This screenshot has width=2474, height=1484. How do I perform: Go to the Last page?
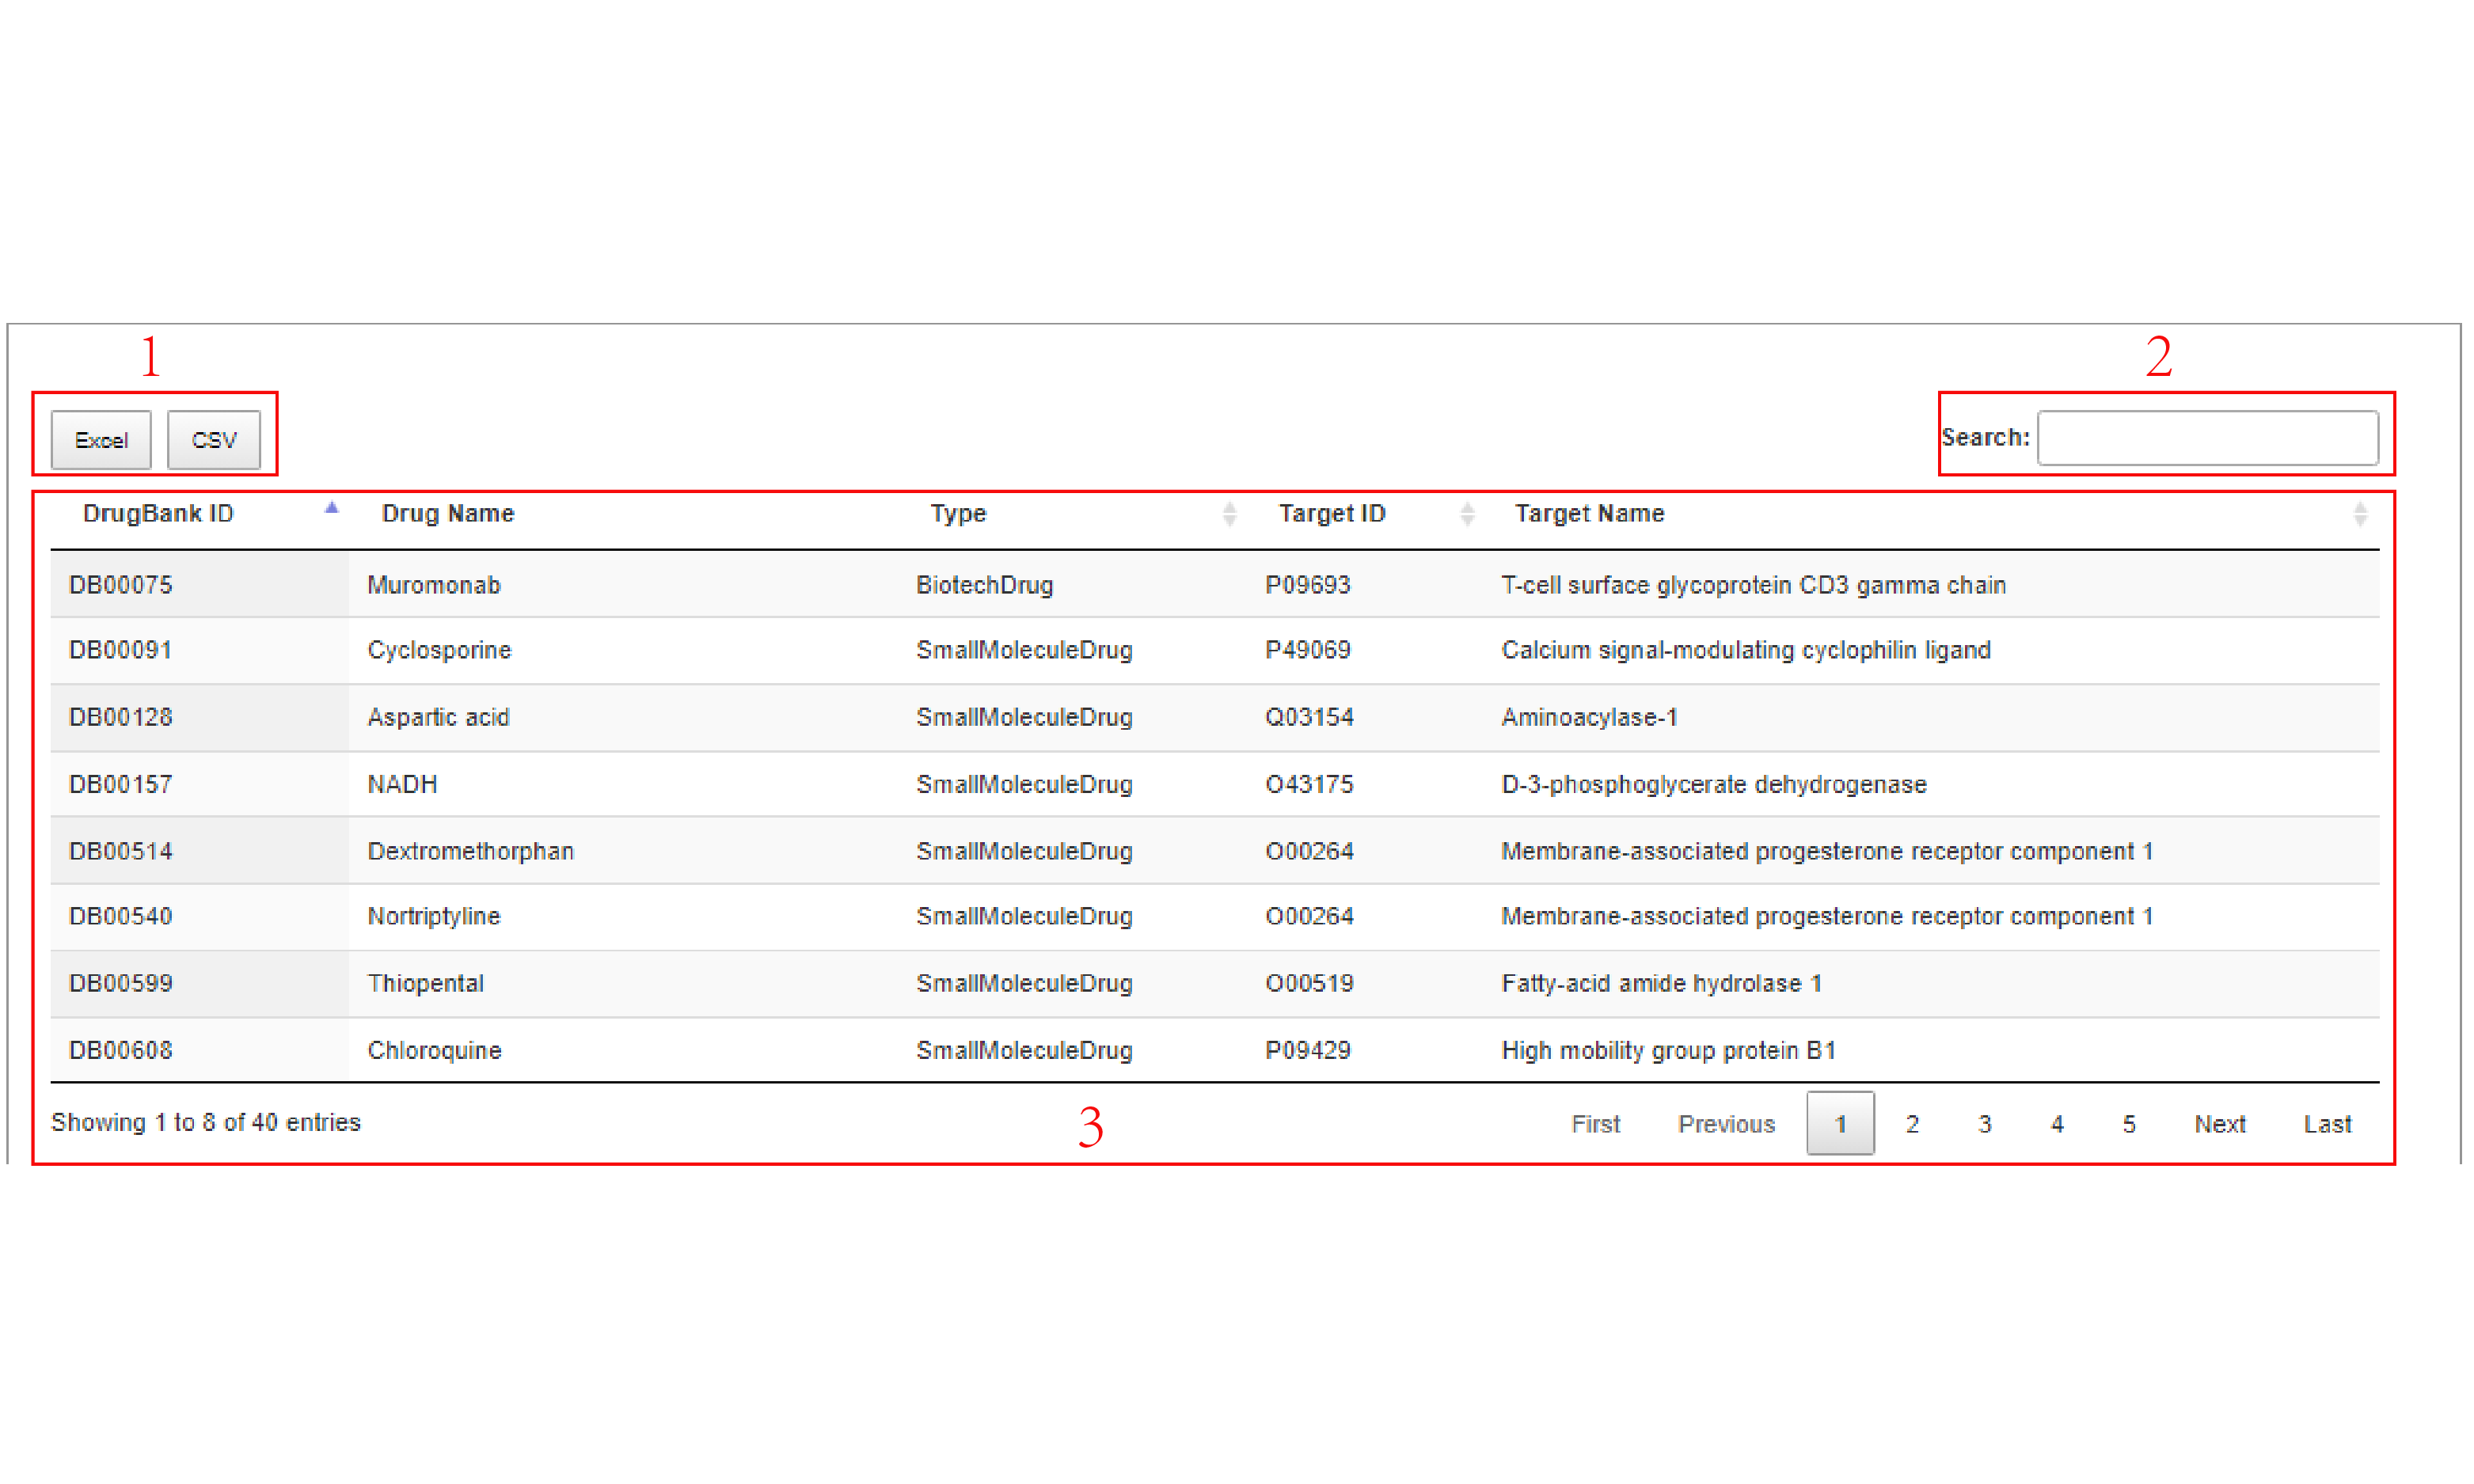tap(2327, 1124)
